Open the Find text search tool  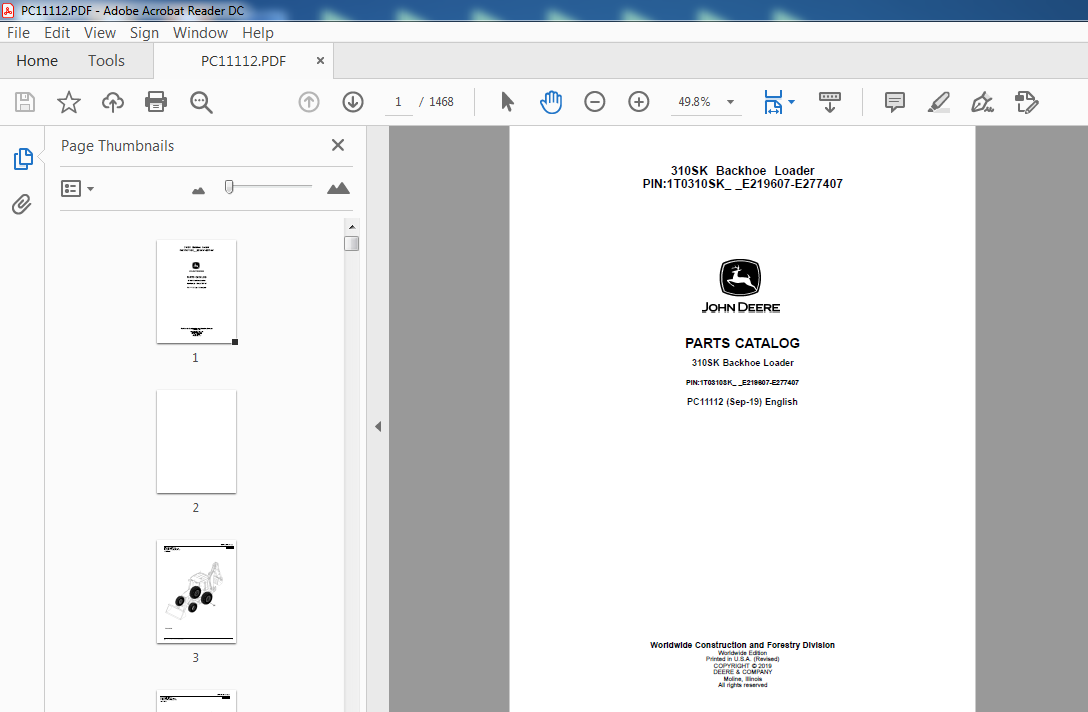pos(201,102)
